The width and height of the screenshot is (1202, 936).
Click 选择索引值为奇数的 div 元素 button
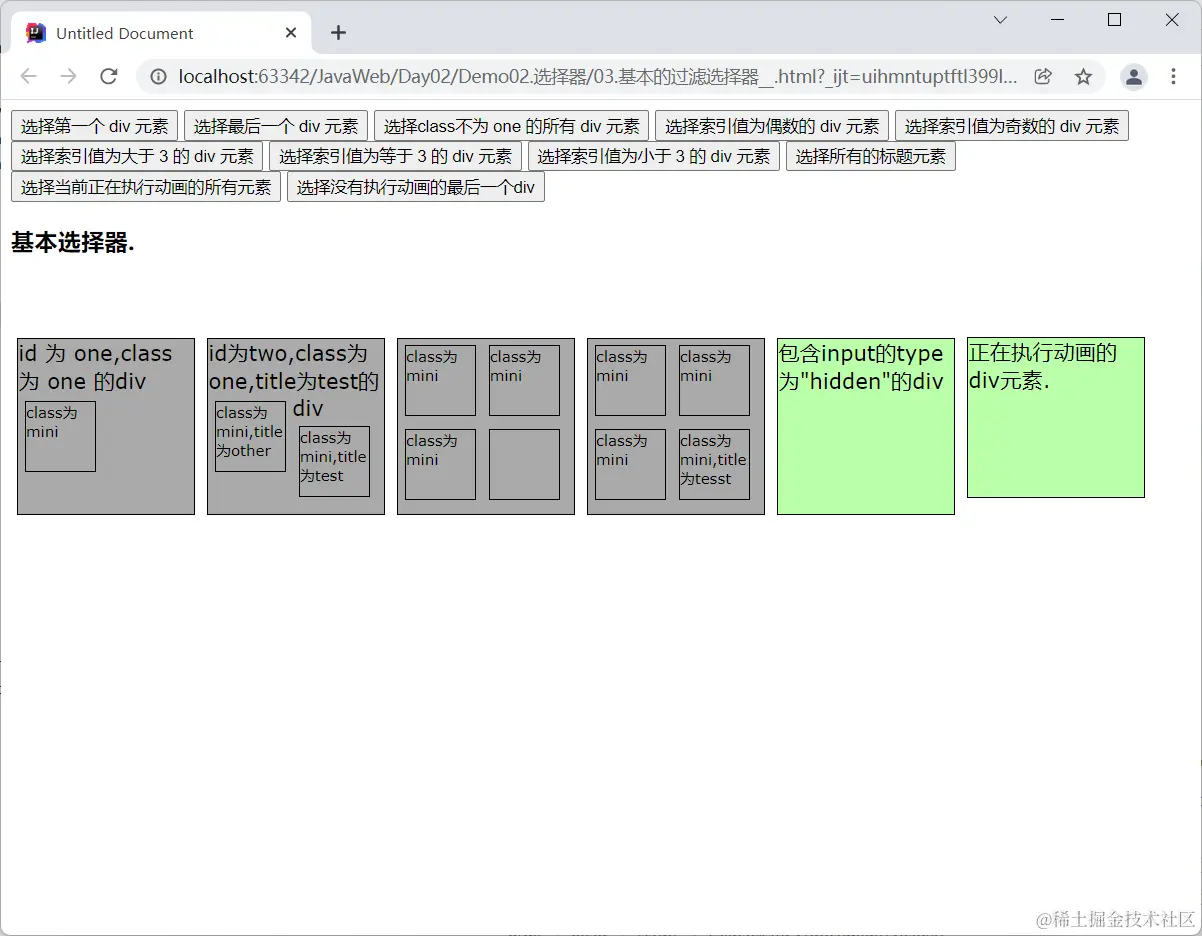[1012, 126]
